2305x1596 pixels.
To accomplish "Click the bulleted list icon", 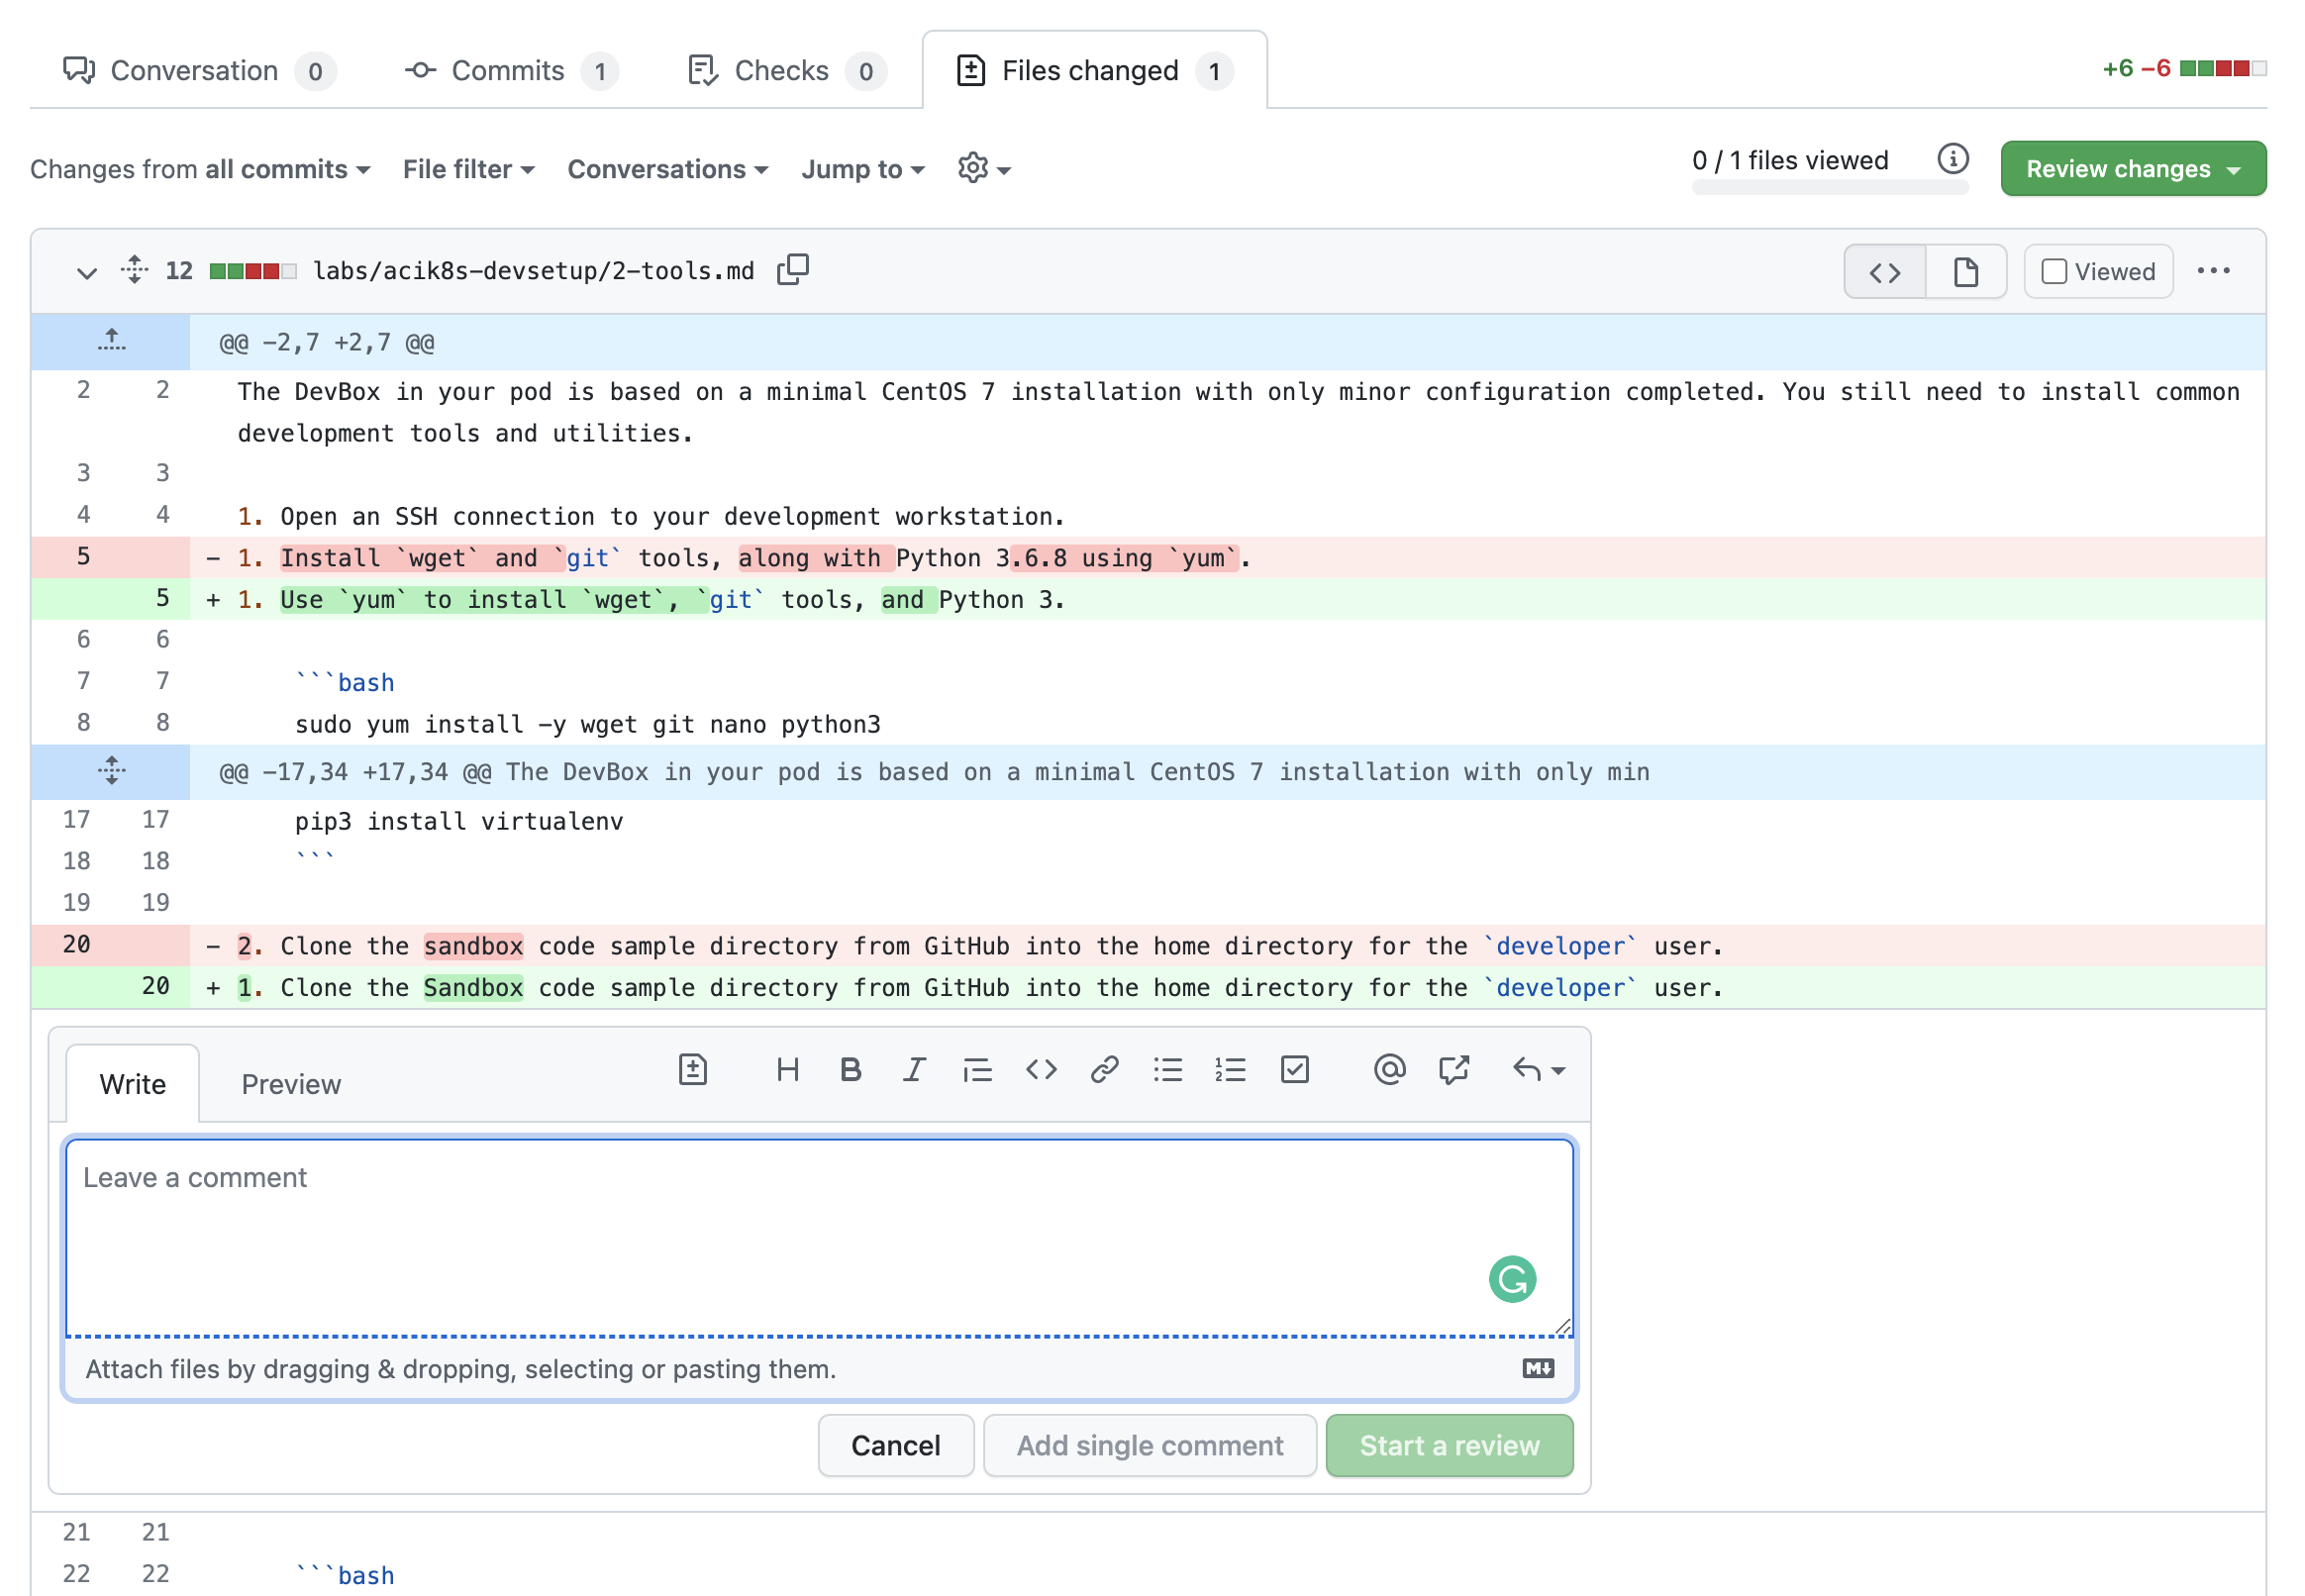I will coord(1166,1072).
